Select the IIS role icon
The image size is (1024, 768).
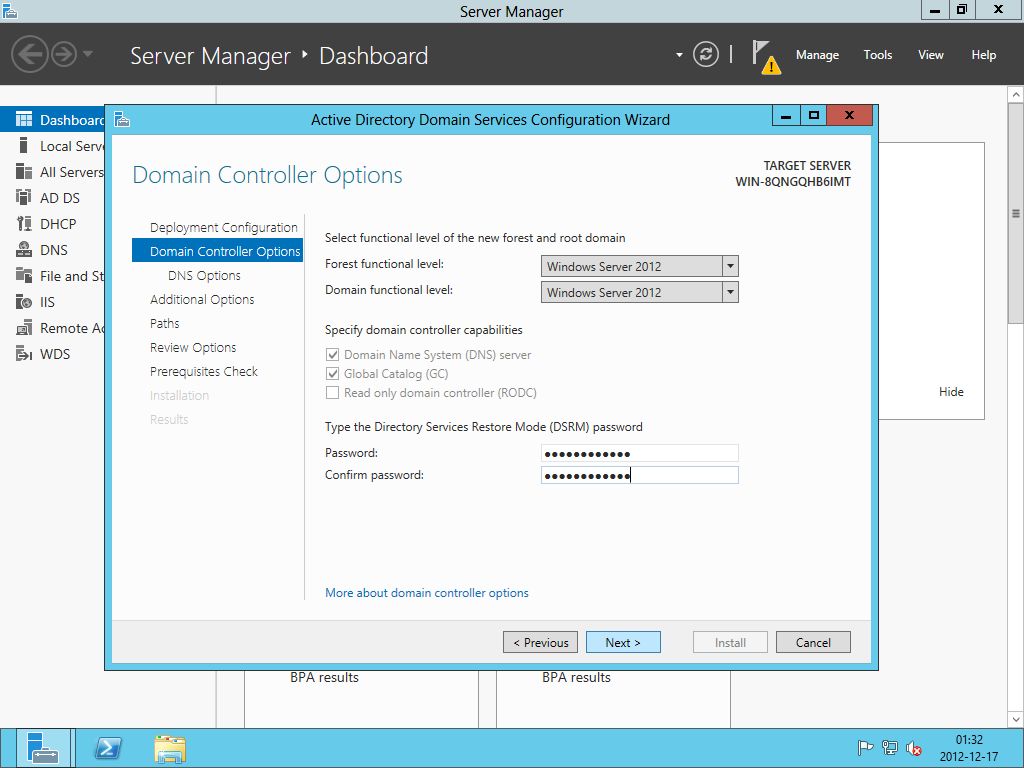(24, 302)
